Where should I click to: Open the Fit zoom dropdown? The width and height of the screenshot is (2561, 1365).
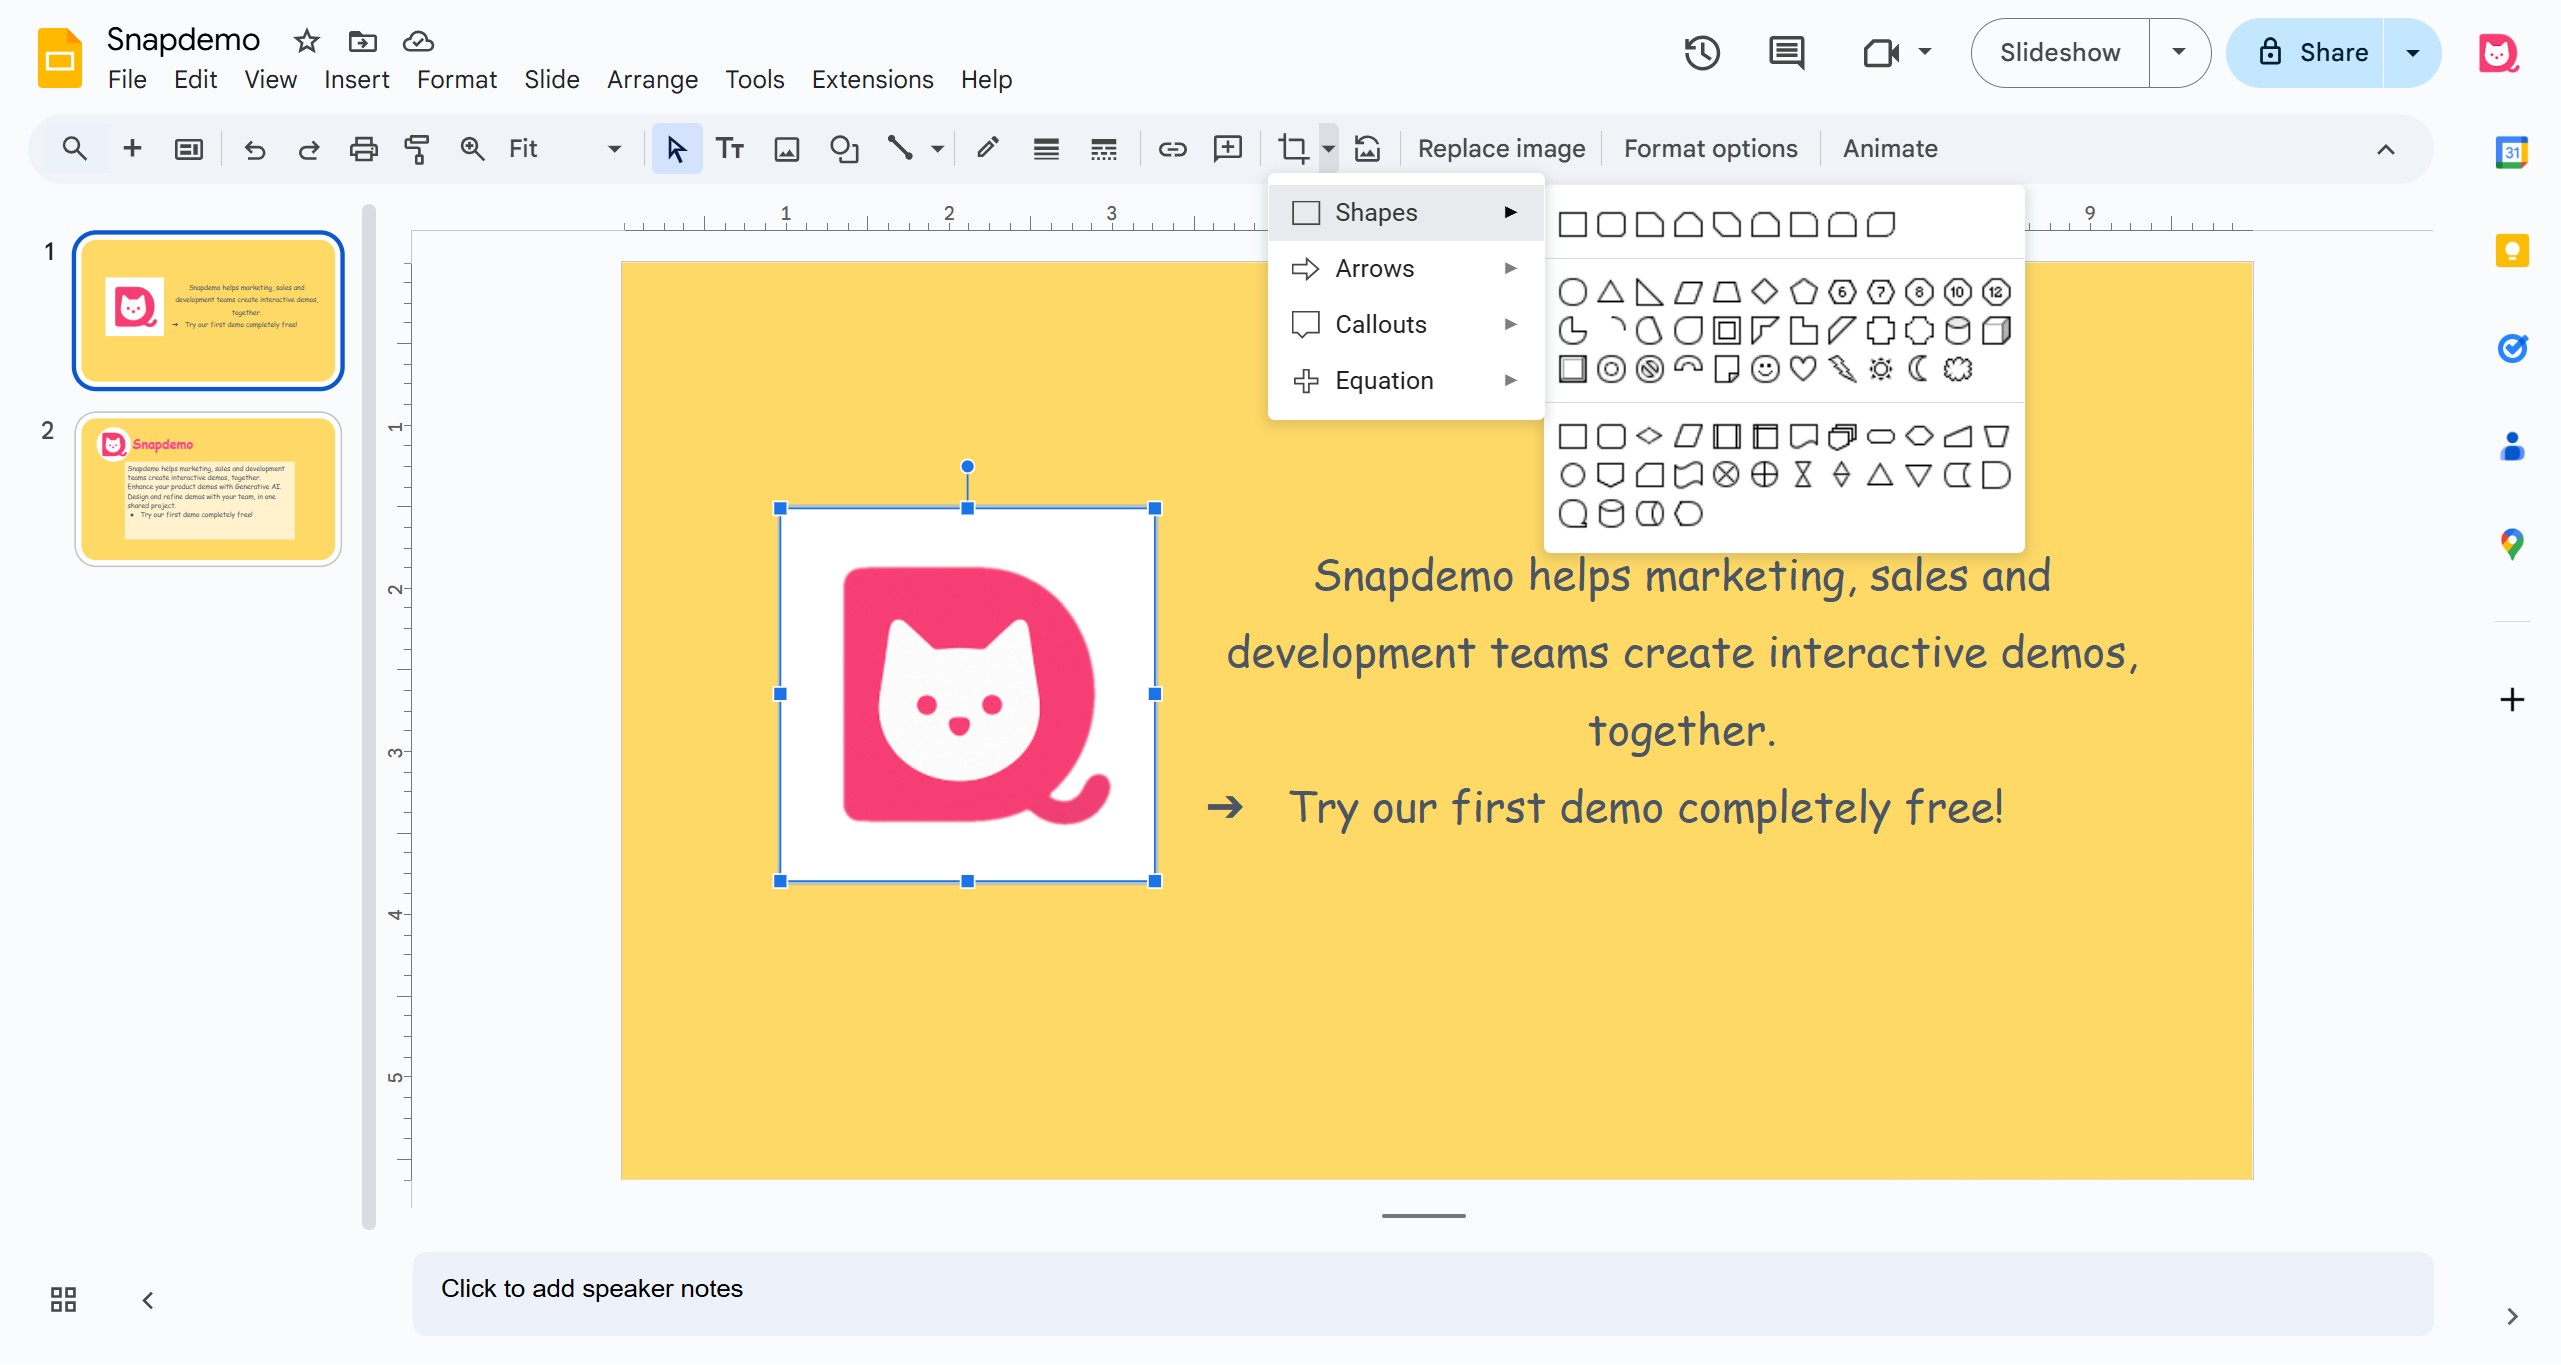[x=565, y=149]
